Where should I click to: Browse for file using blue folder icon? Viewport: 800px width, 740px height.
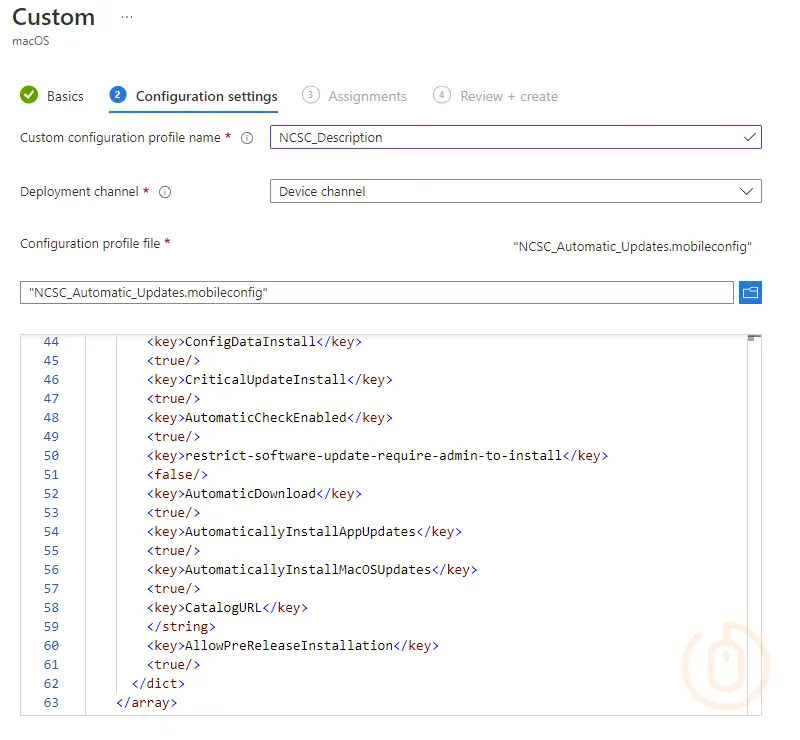(x=750, y=292)
